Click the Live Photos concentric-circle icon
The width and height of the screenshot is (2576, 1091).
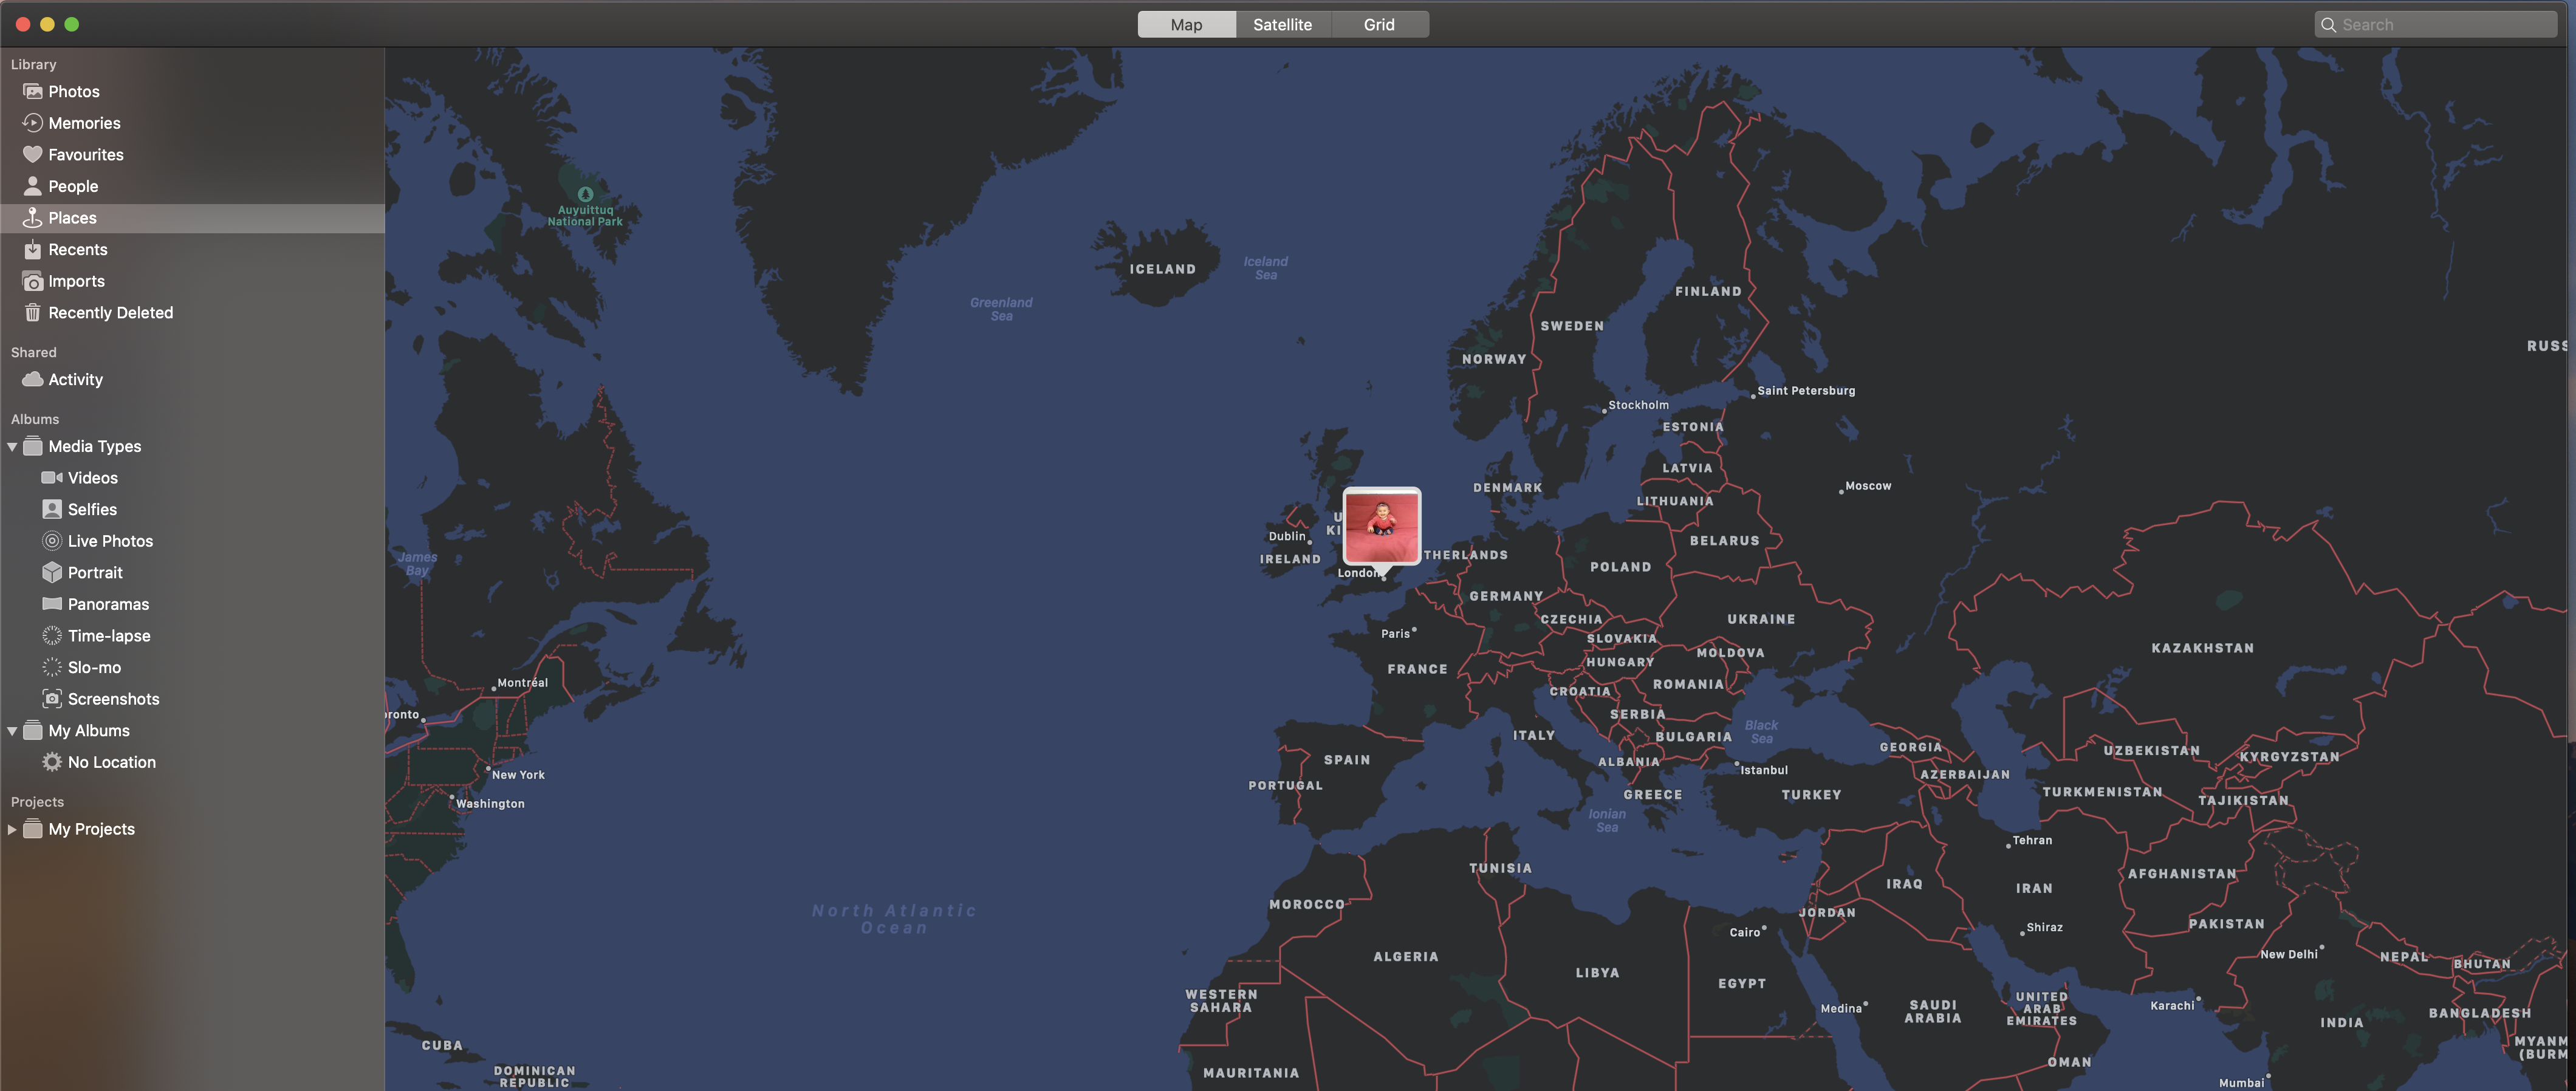[x=52, y=541]
